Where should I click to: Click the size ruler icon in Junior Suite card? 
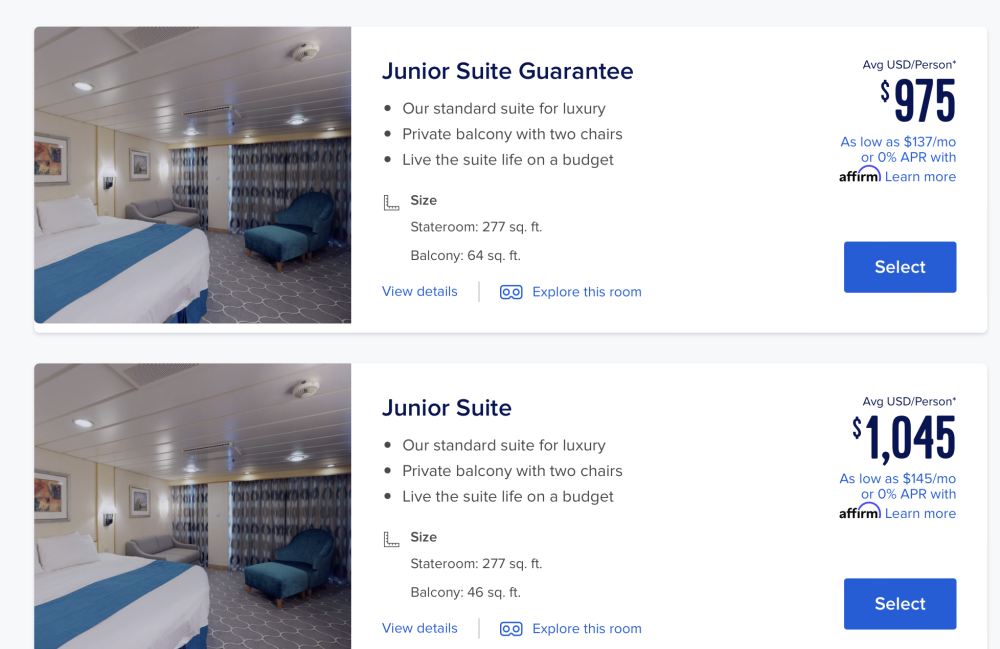coord(391,539)
